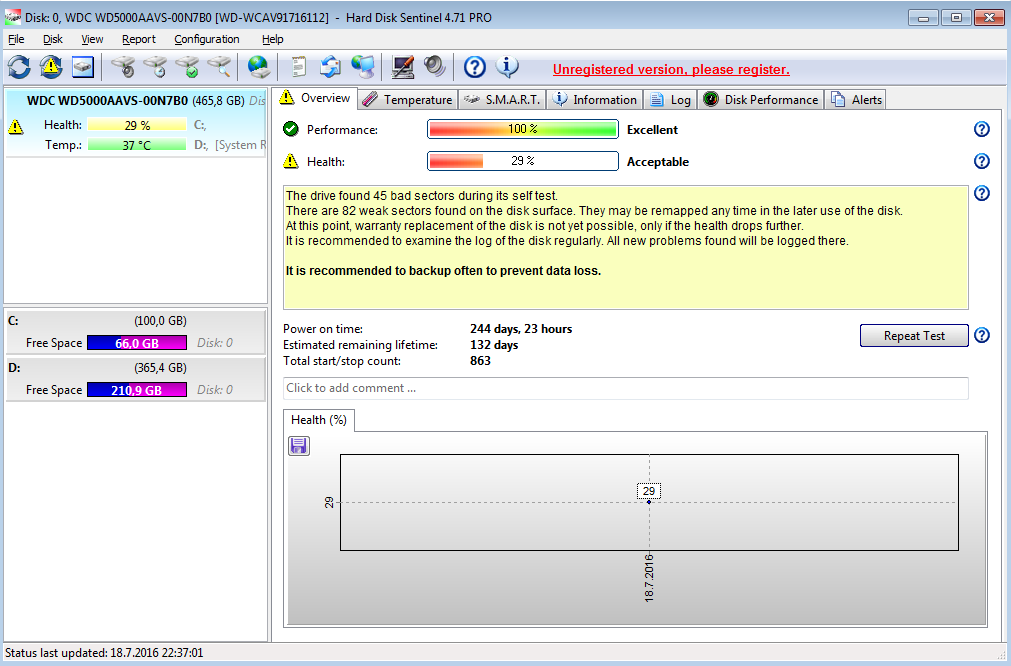Switch to the Information tab
The width and height of the screenshot is (1011, 666).
click(595, 100)
